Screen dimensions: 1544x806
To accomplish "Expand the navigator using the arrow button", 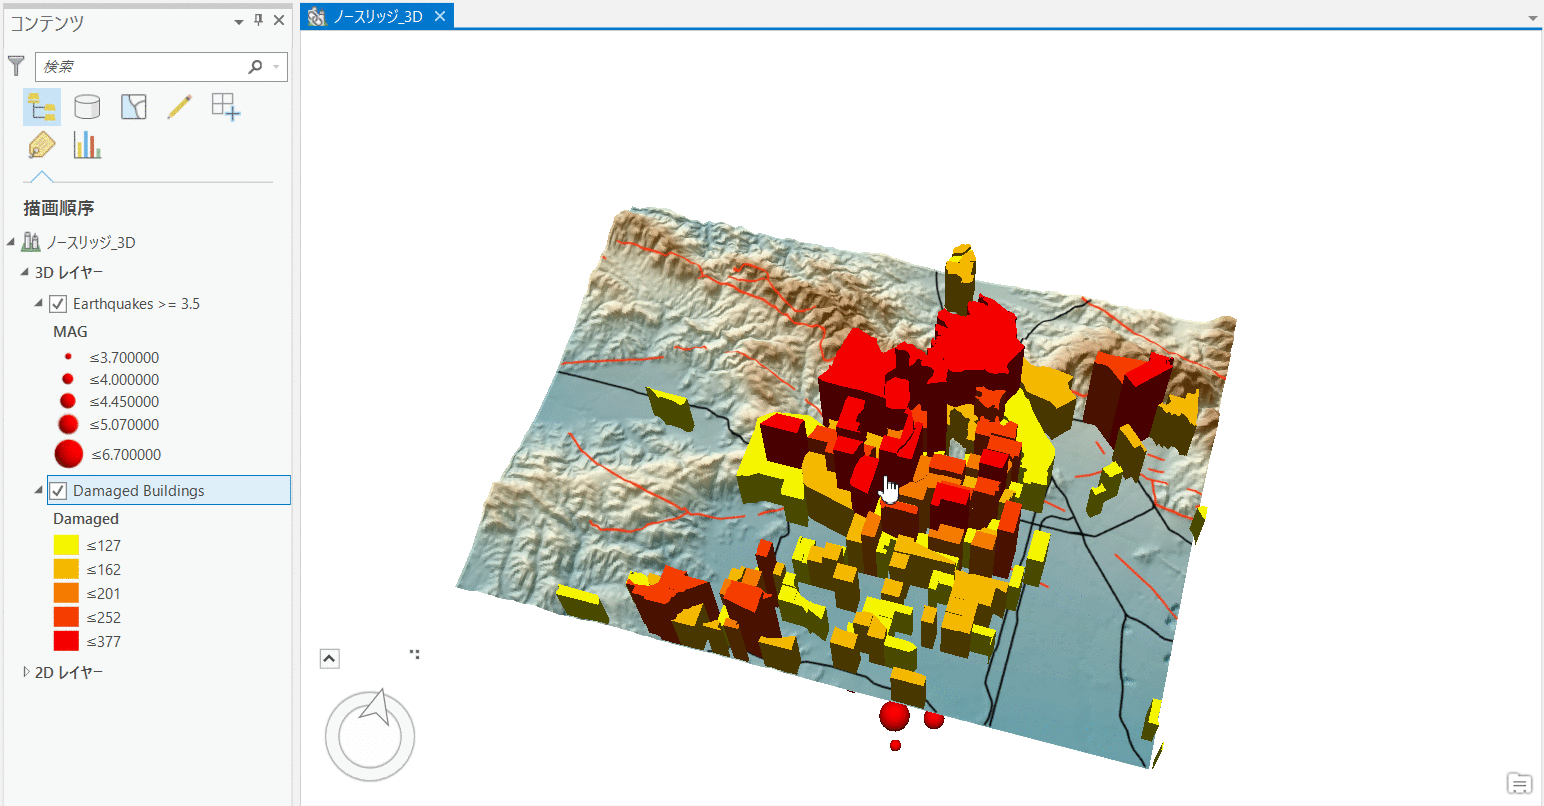I will tap(329, 658).
